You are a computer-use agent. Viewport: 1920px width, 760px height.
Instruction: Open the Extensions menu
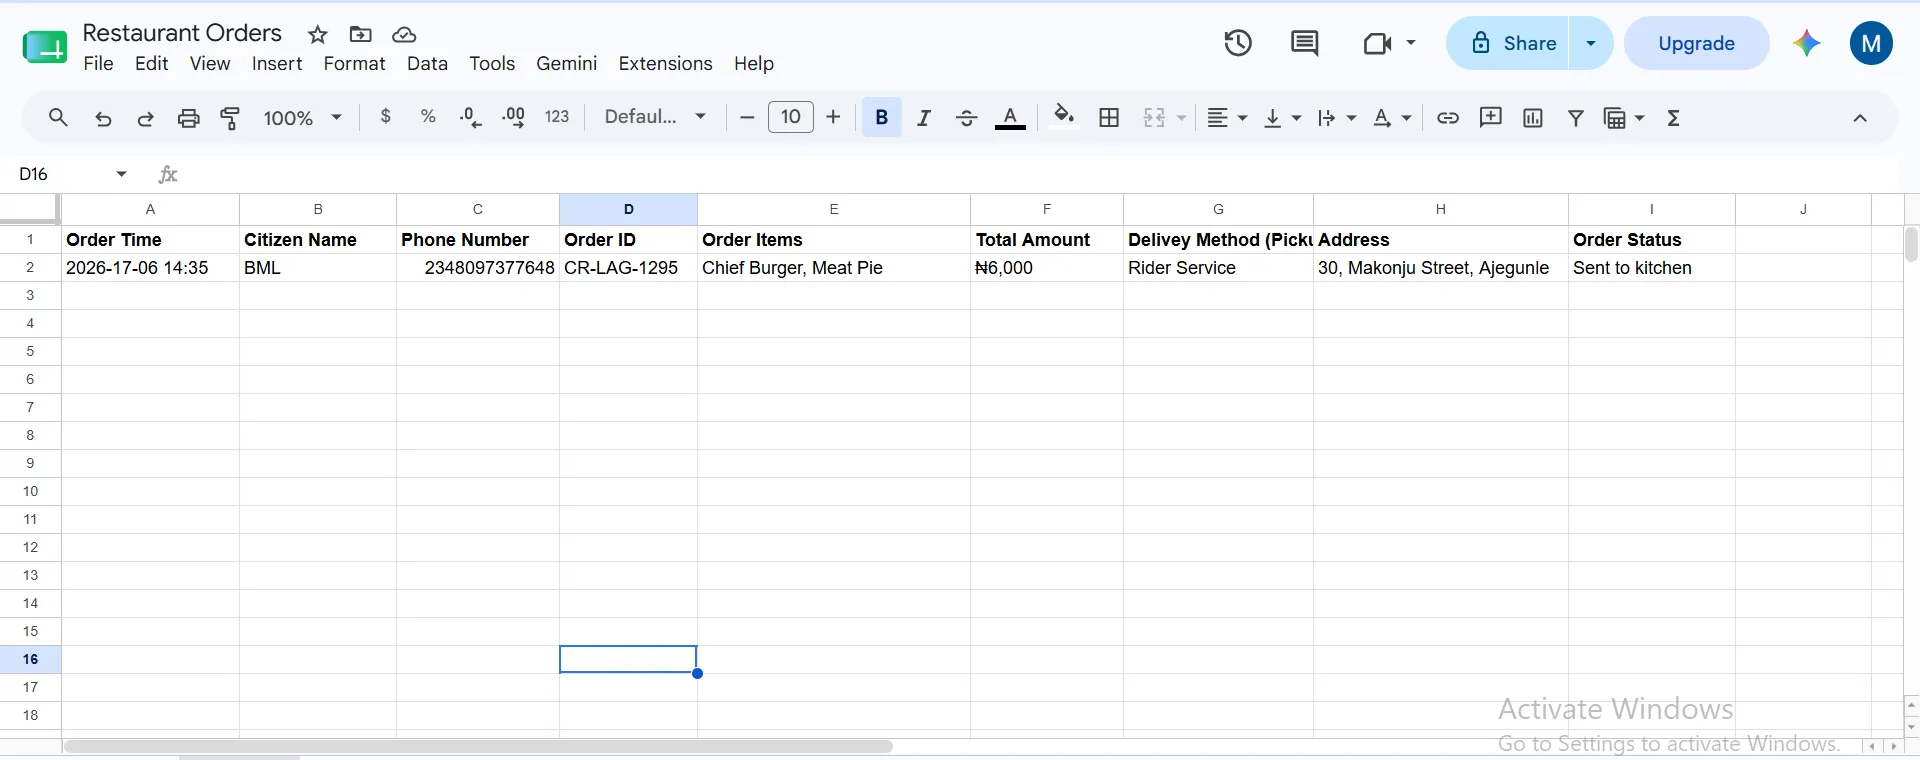pyautogui.click(x=665, y=63)
